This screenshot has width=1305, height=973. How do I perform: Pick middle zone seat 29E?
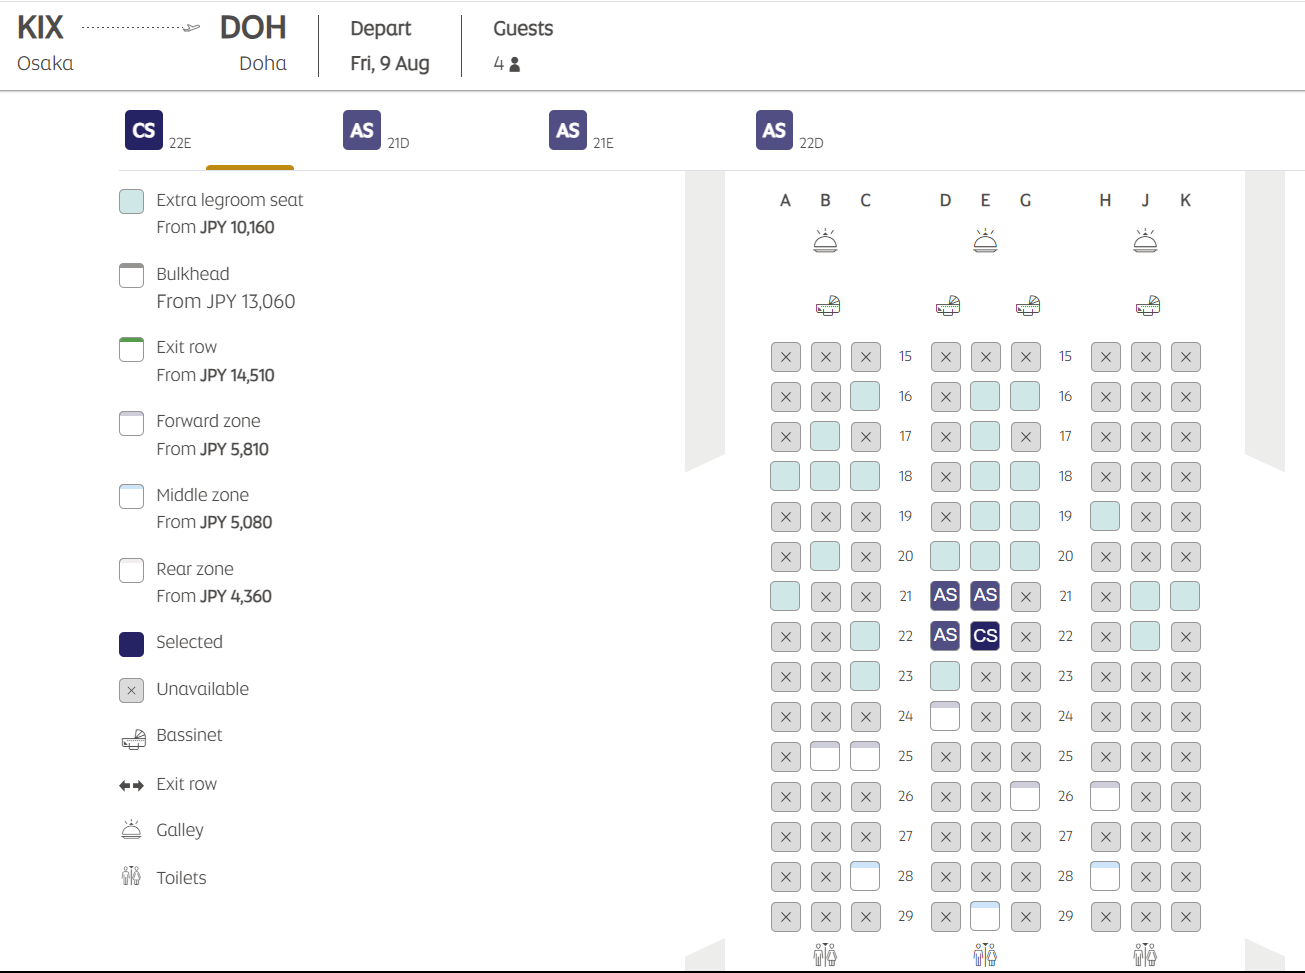click(x=985, y=916)
